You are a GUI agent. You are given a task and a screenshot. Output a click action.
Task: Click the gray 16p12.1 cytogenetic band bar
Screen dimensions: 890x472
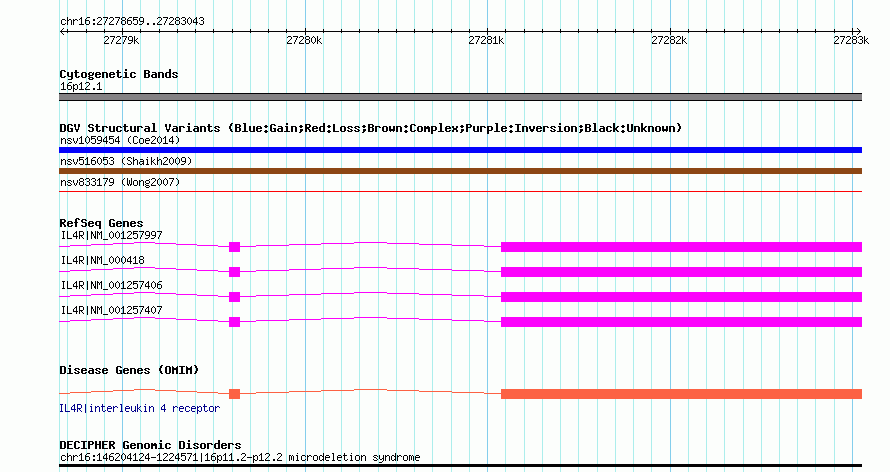(x=460, y=97)
